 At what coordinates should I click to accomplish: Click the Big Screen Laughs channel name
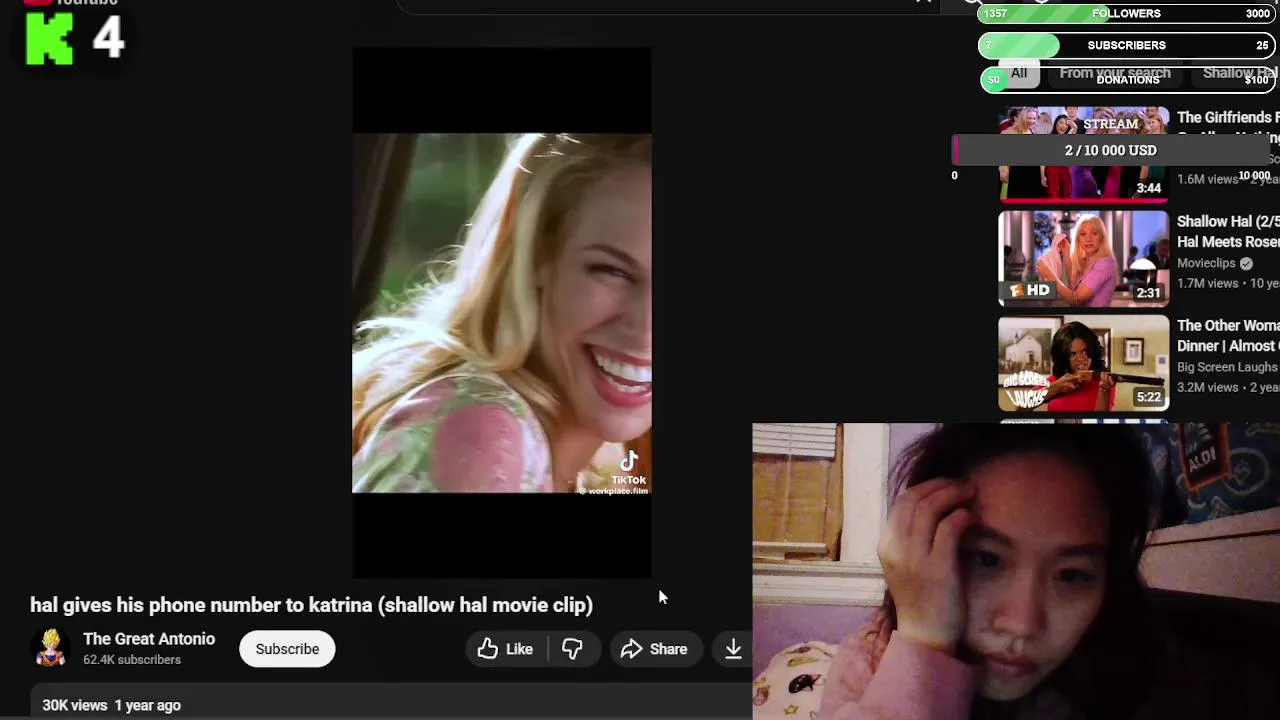point(1228,367)
